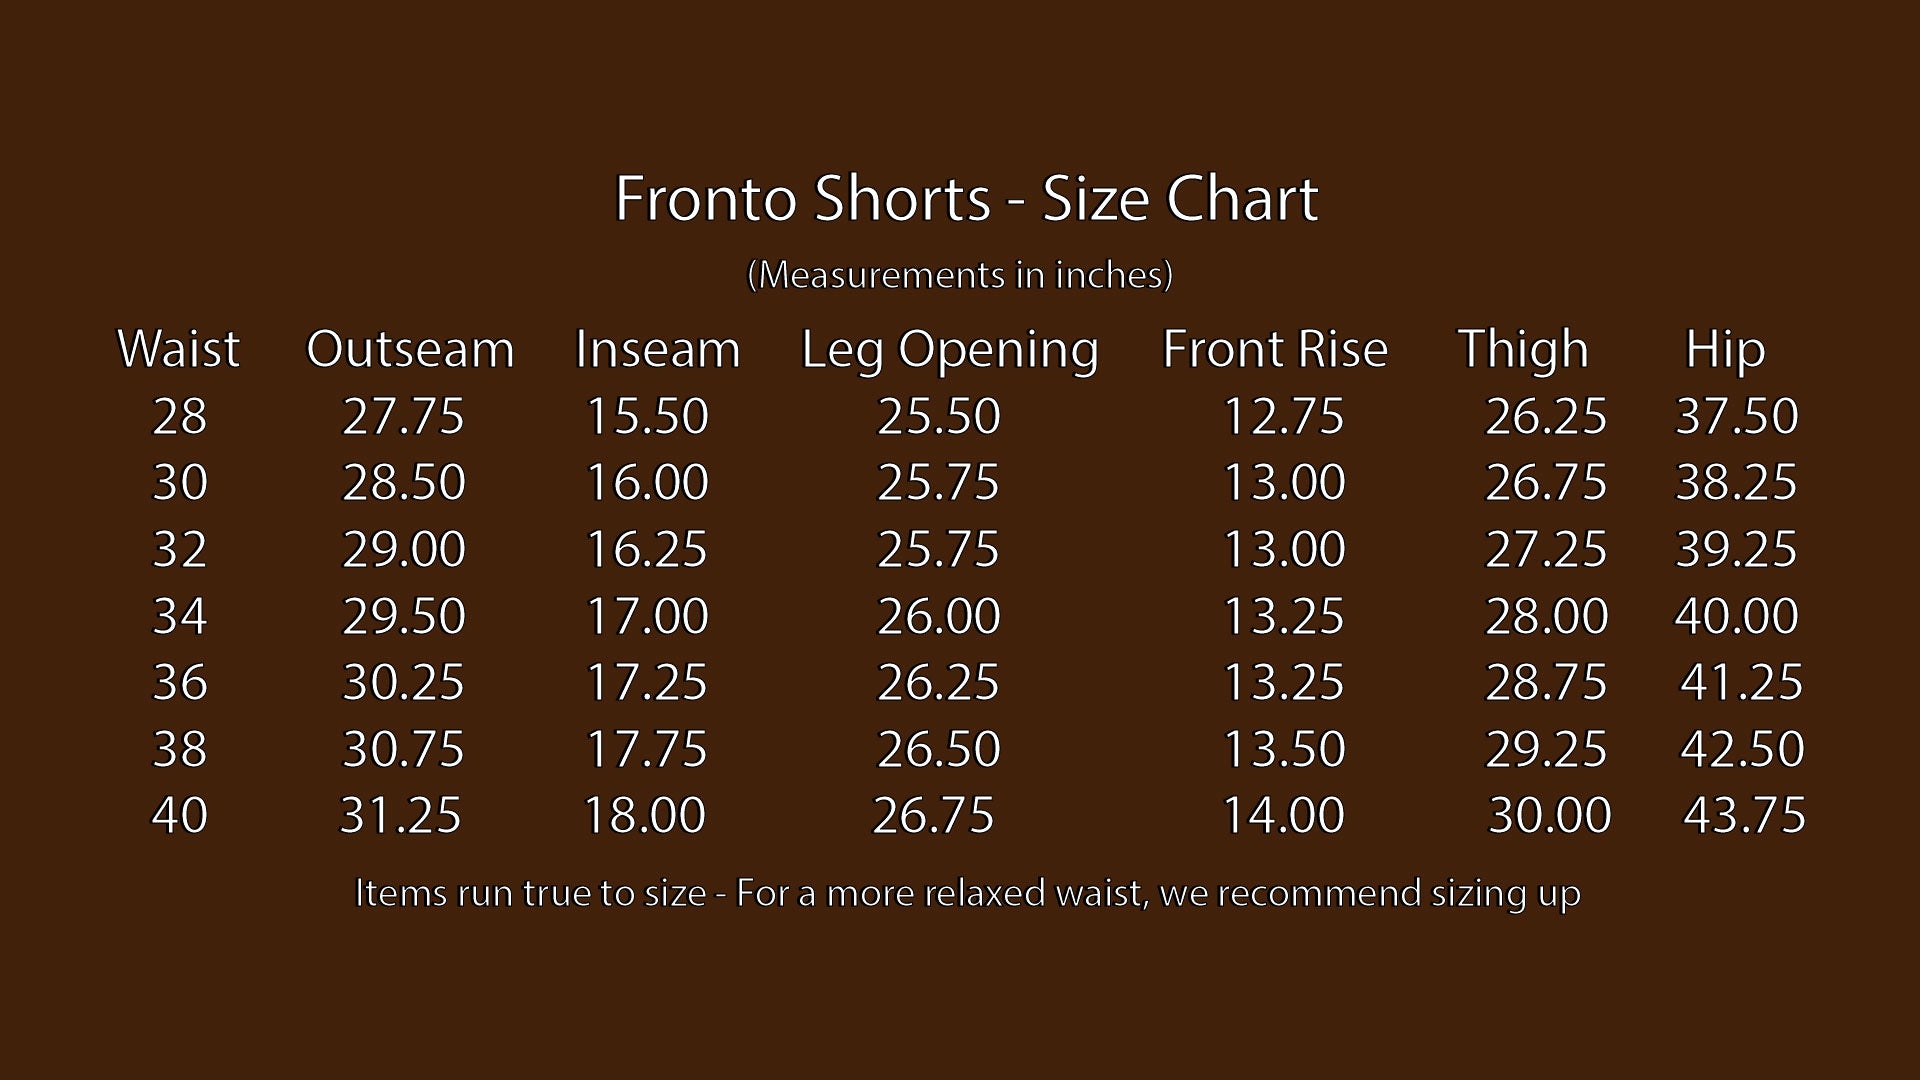Click the 38.25 hip measurement
This screenshot has width=1920, height=1080.
1736,482
